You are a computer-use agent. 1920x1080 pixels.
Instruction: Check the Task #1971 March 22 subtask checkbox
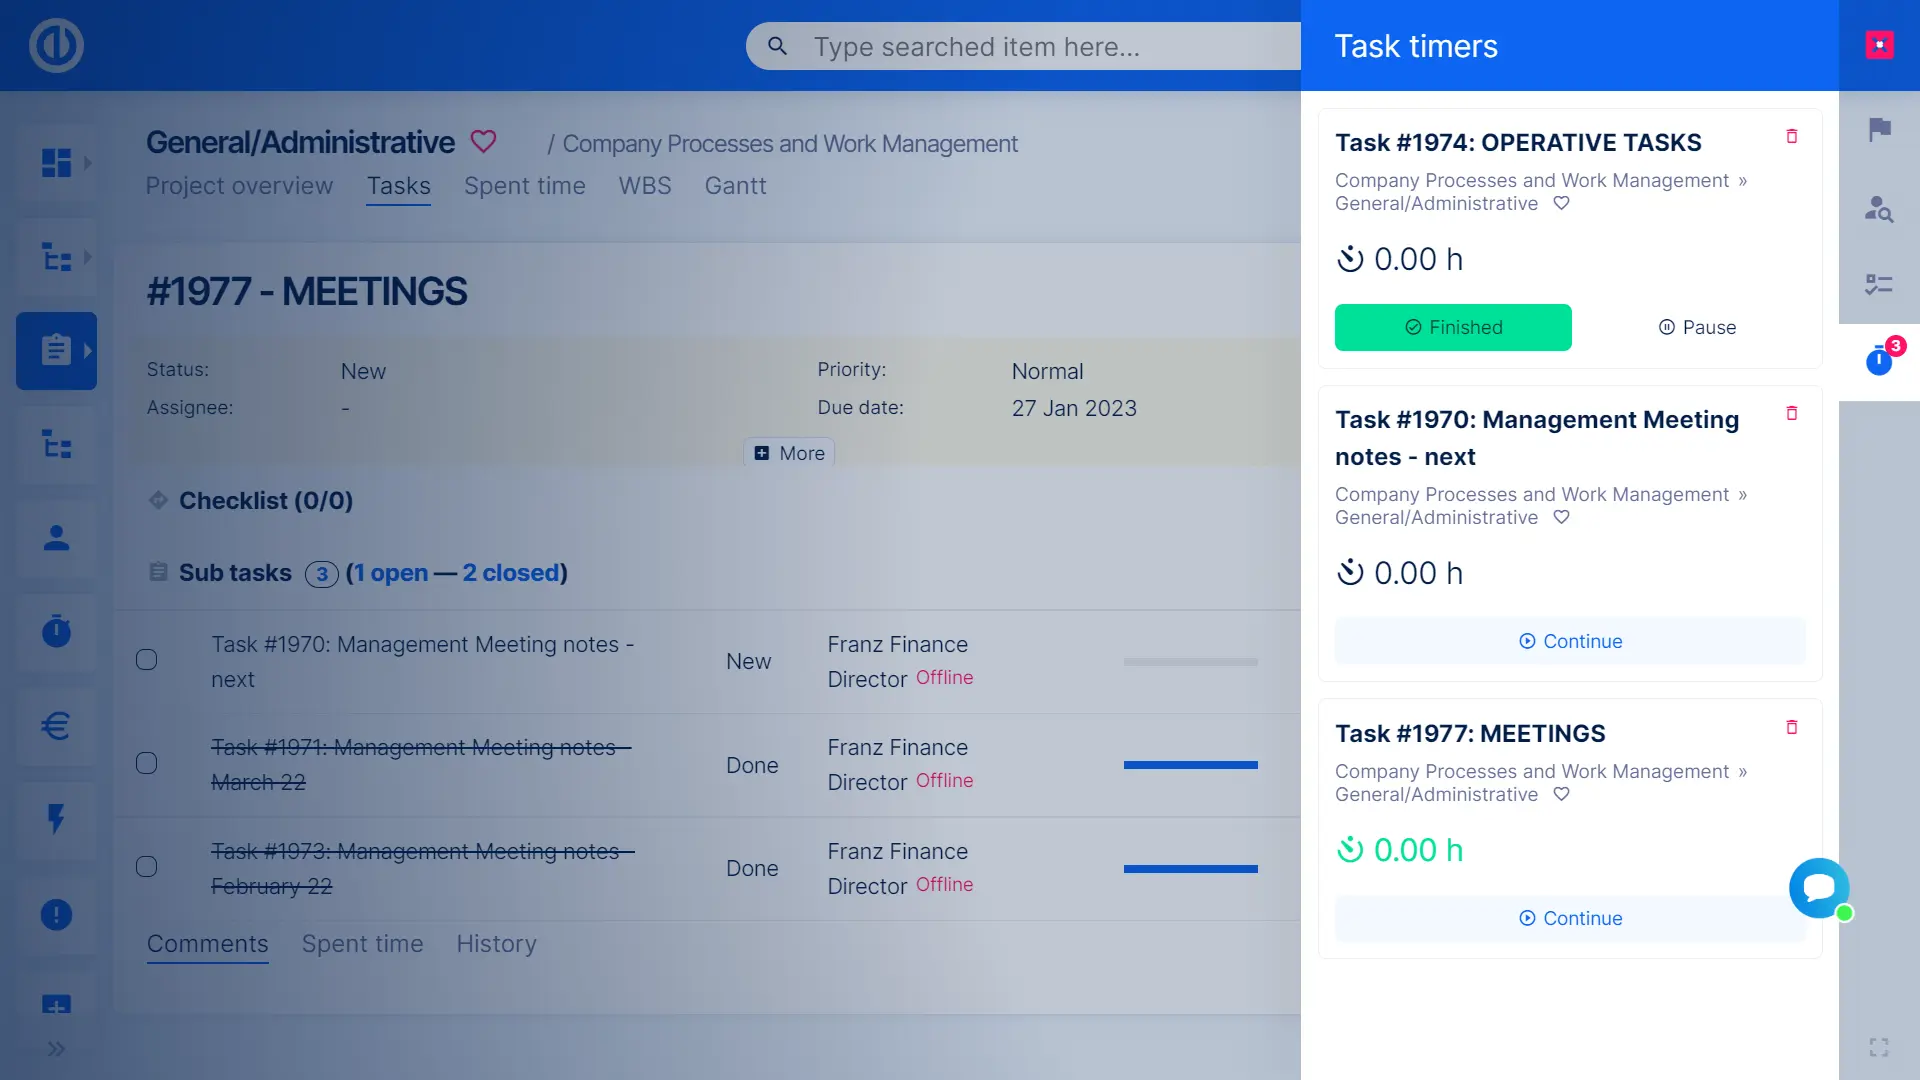point(147,764)
